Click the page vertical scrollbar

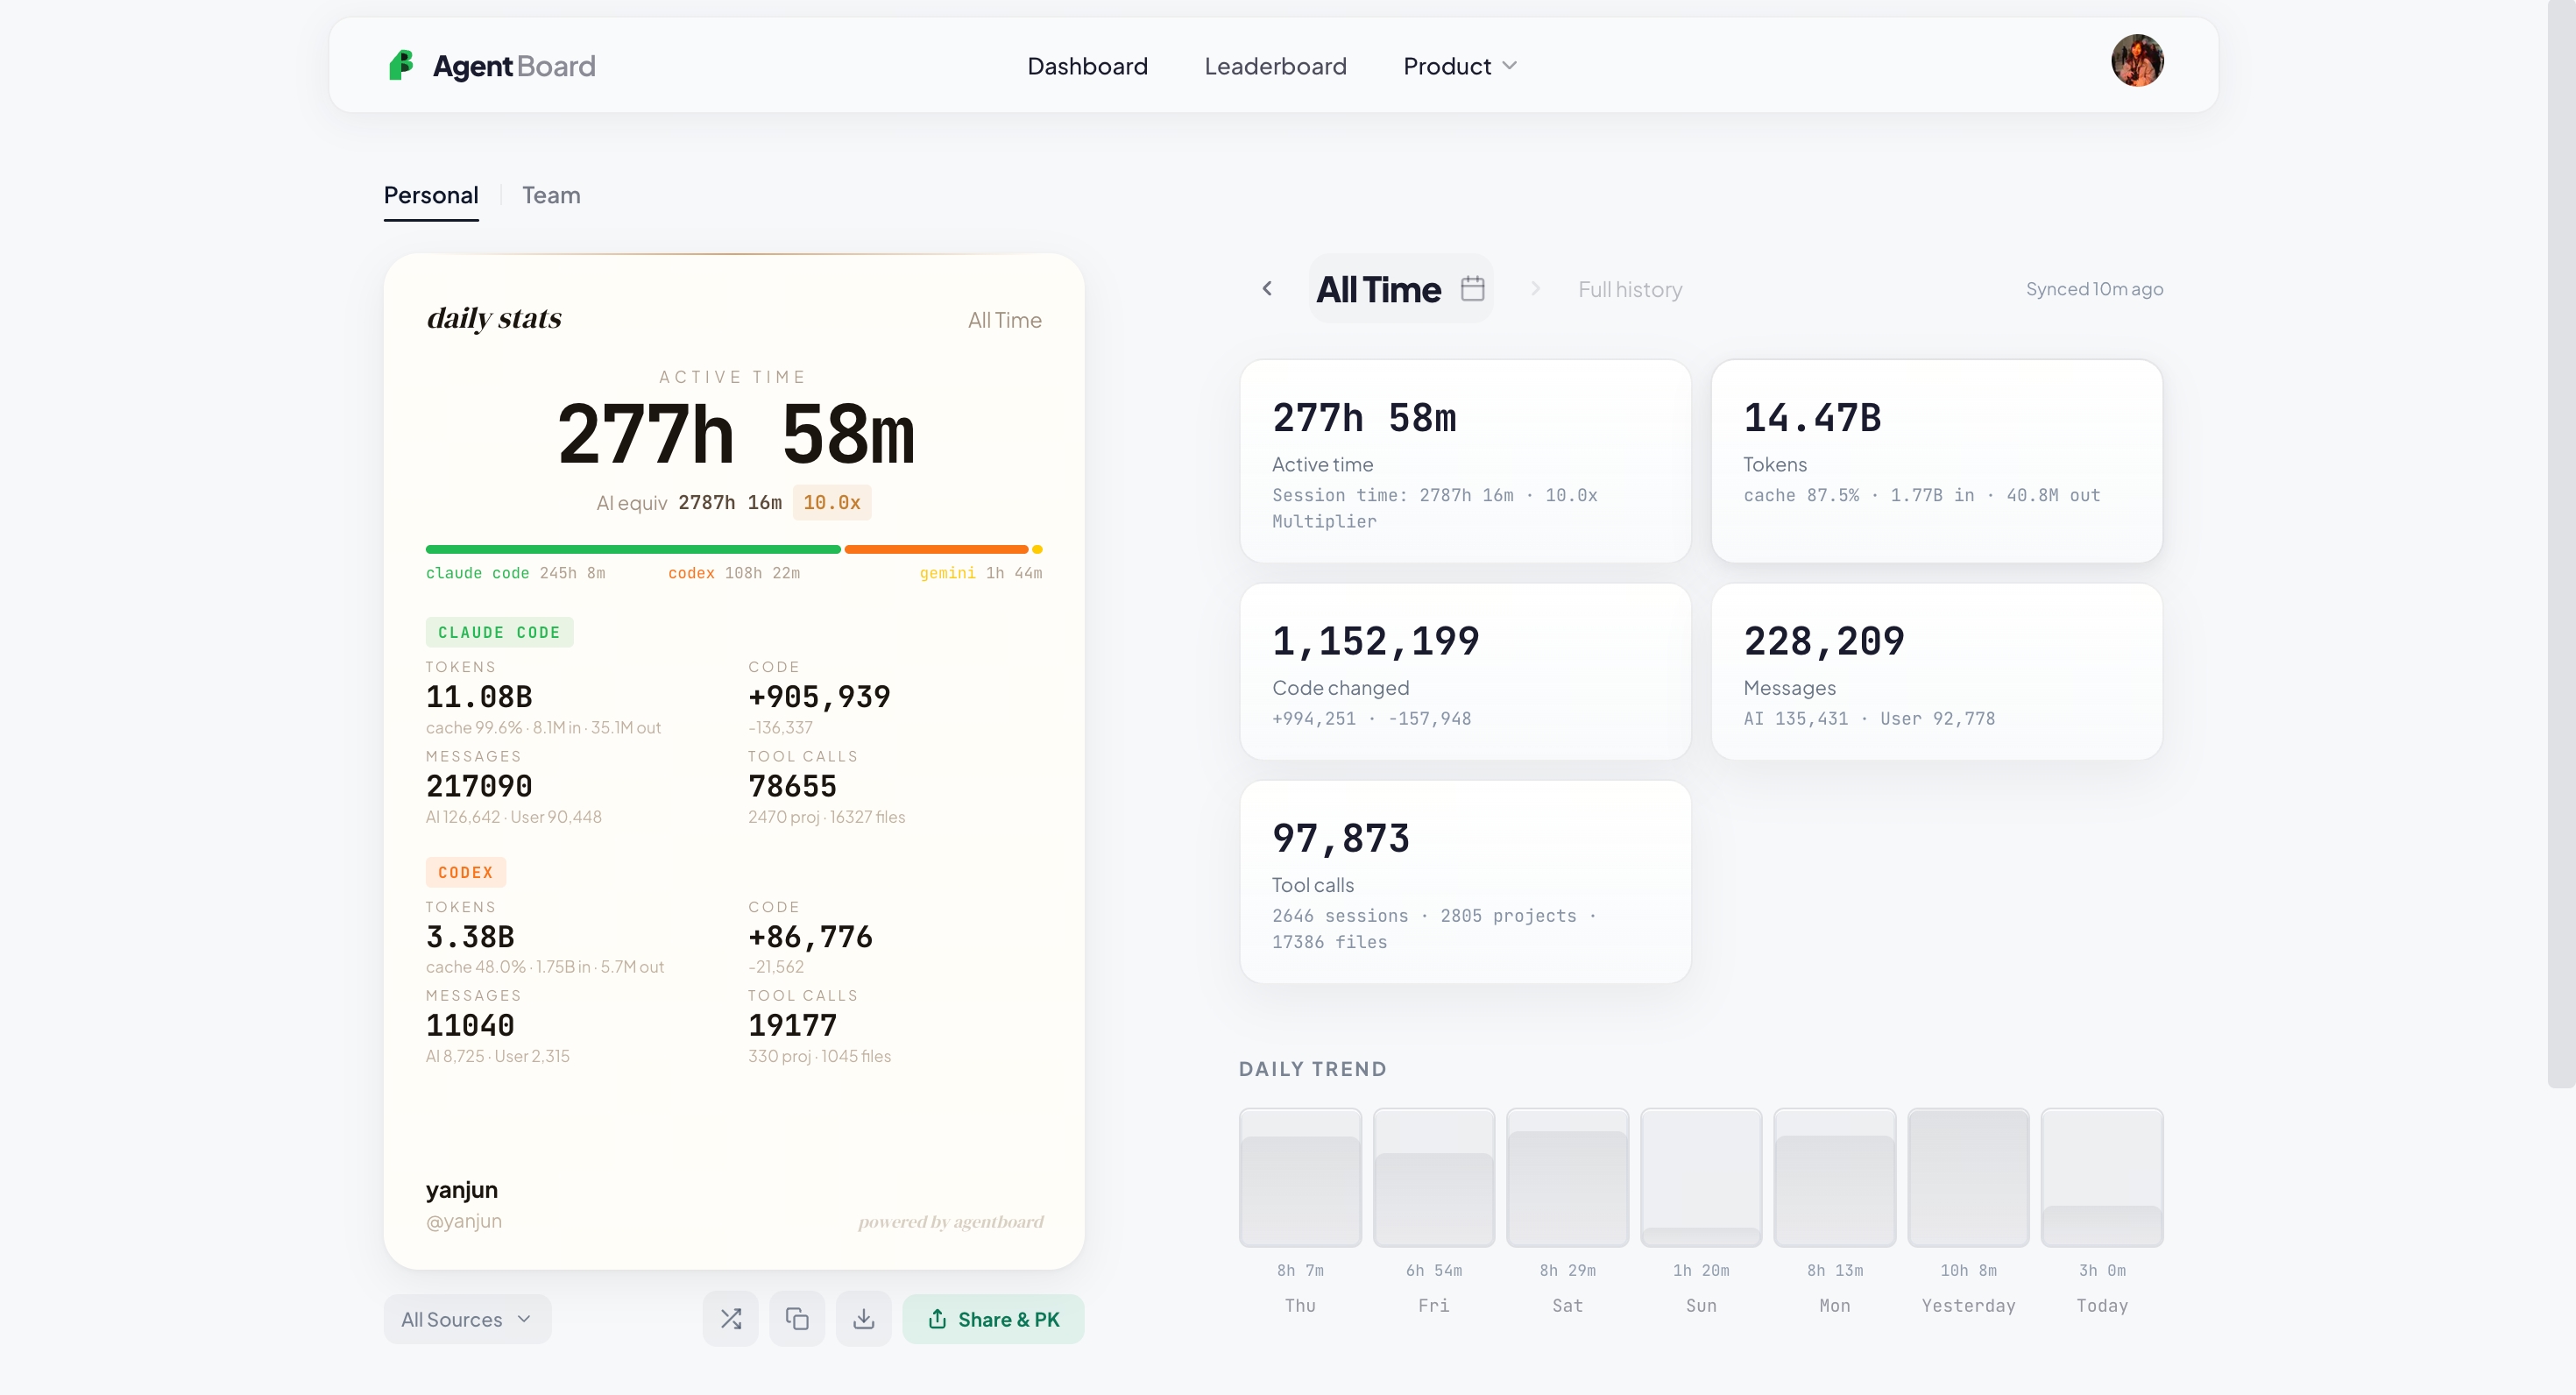(2561, 543)
